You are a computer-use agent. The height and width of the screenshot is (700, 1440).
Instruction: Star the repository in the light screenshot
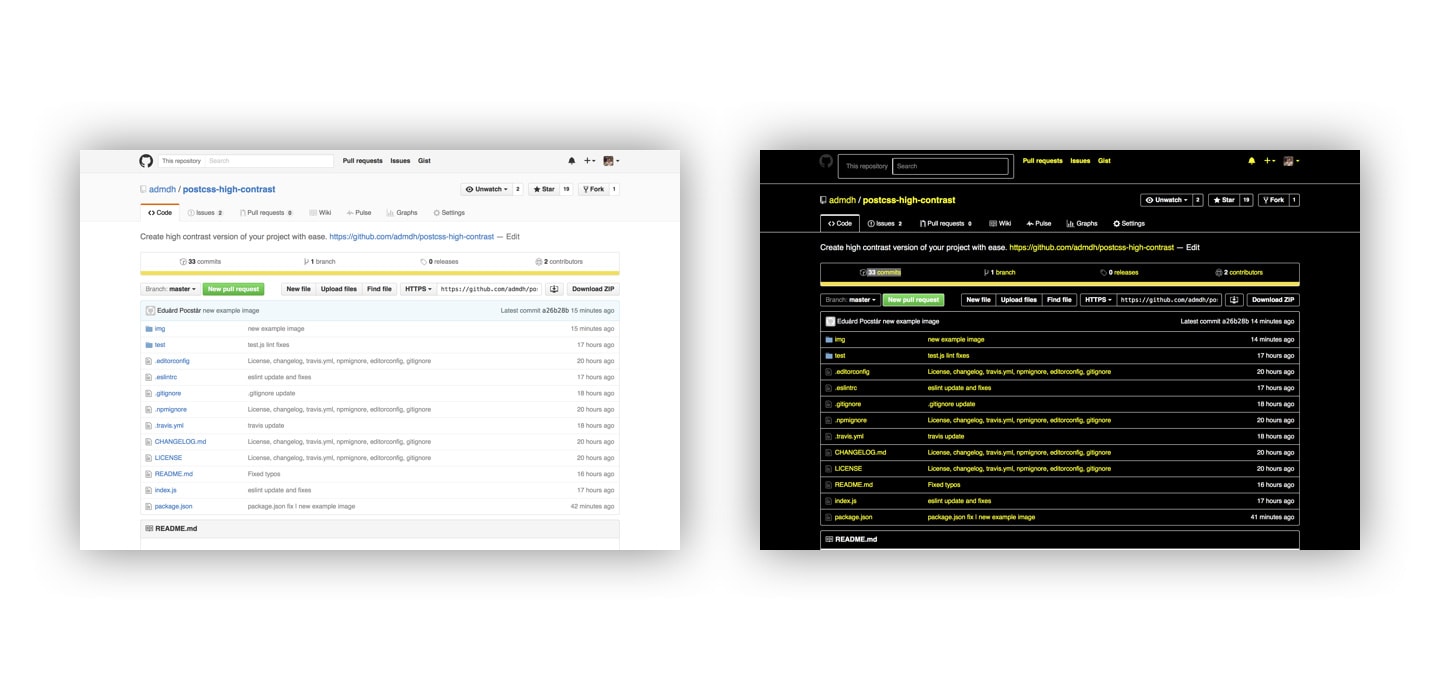click(543, 189)
